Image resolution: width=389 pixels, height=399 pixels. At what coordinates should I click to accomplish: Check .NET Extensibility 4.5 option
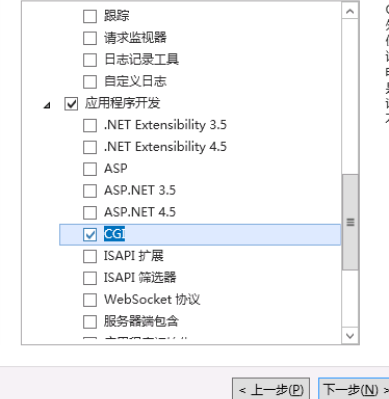(x=90, y=147)
